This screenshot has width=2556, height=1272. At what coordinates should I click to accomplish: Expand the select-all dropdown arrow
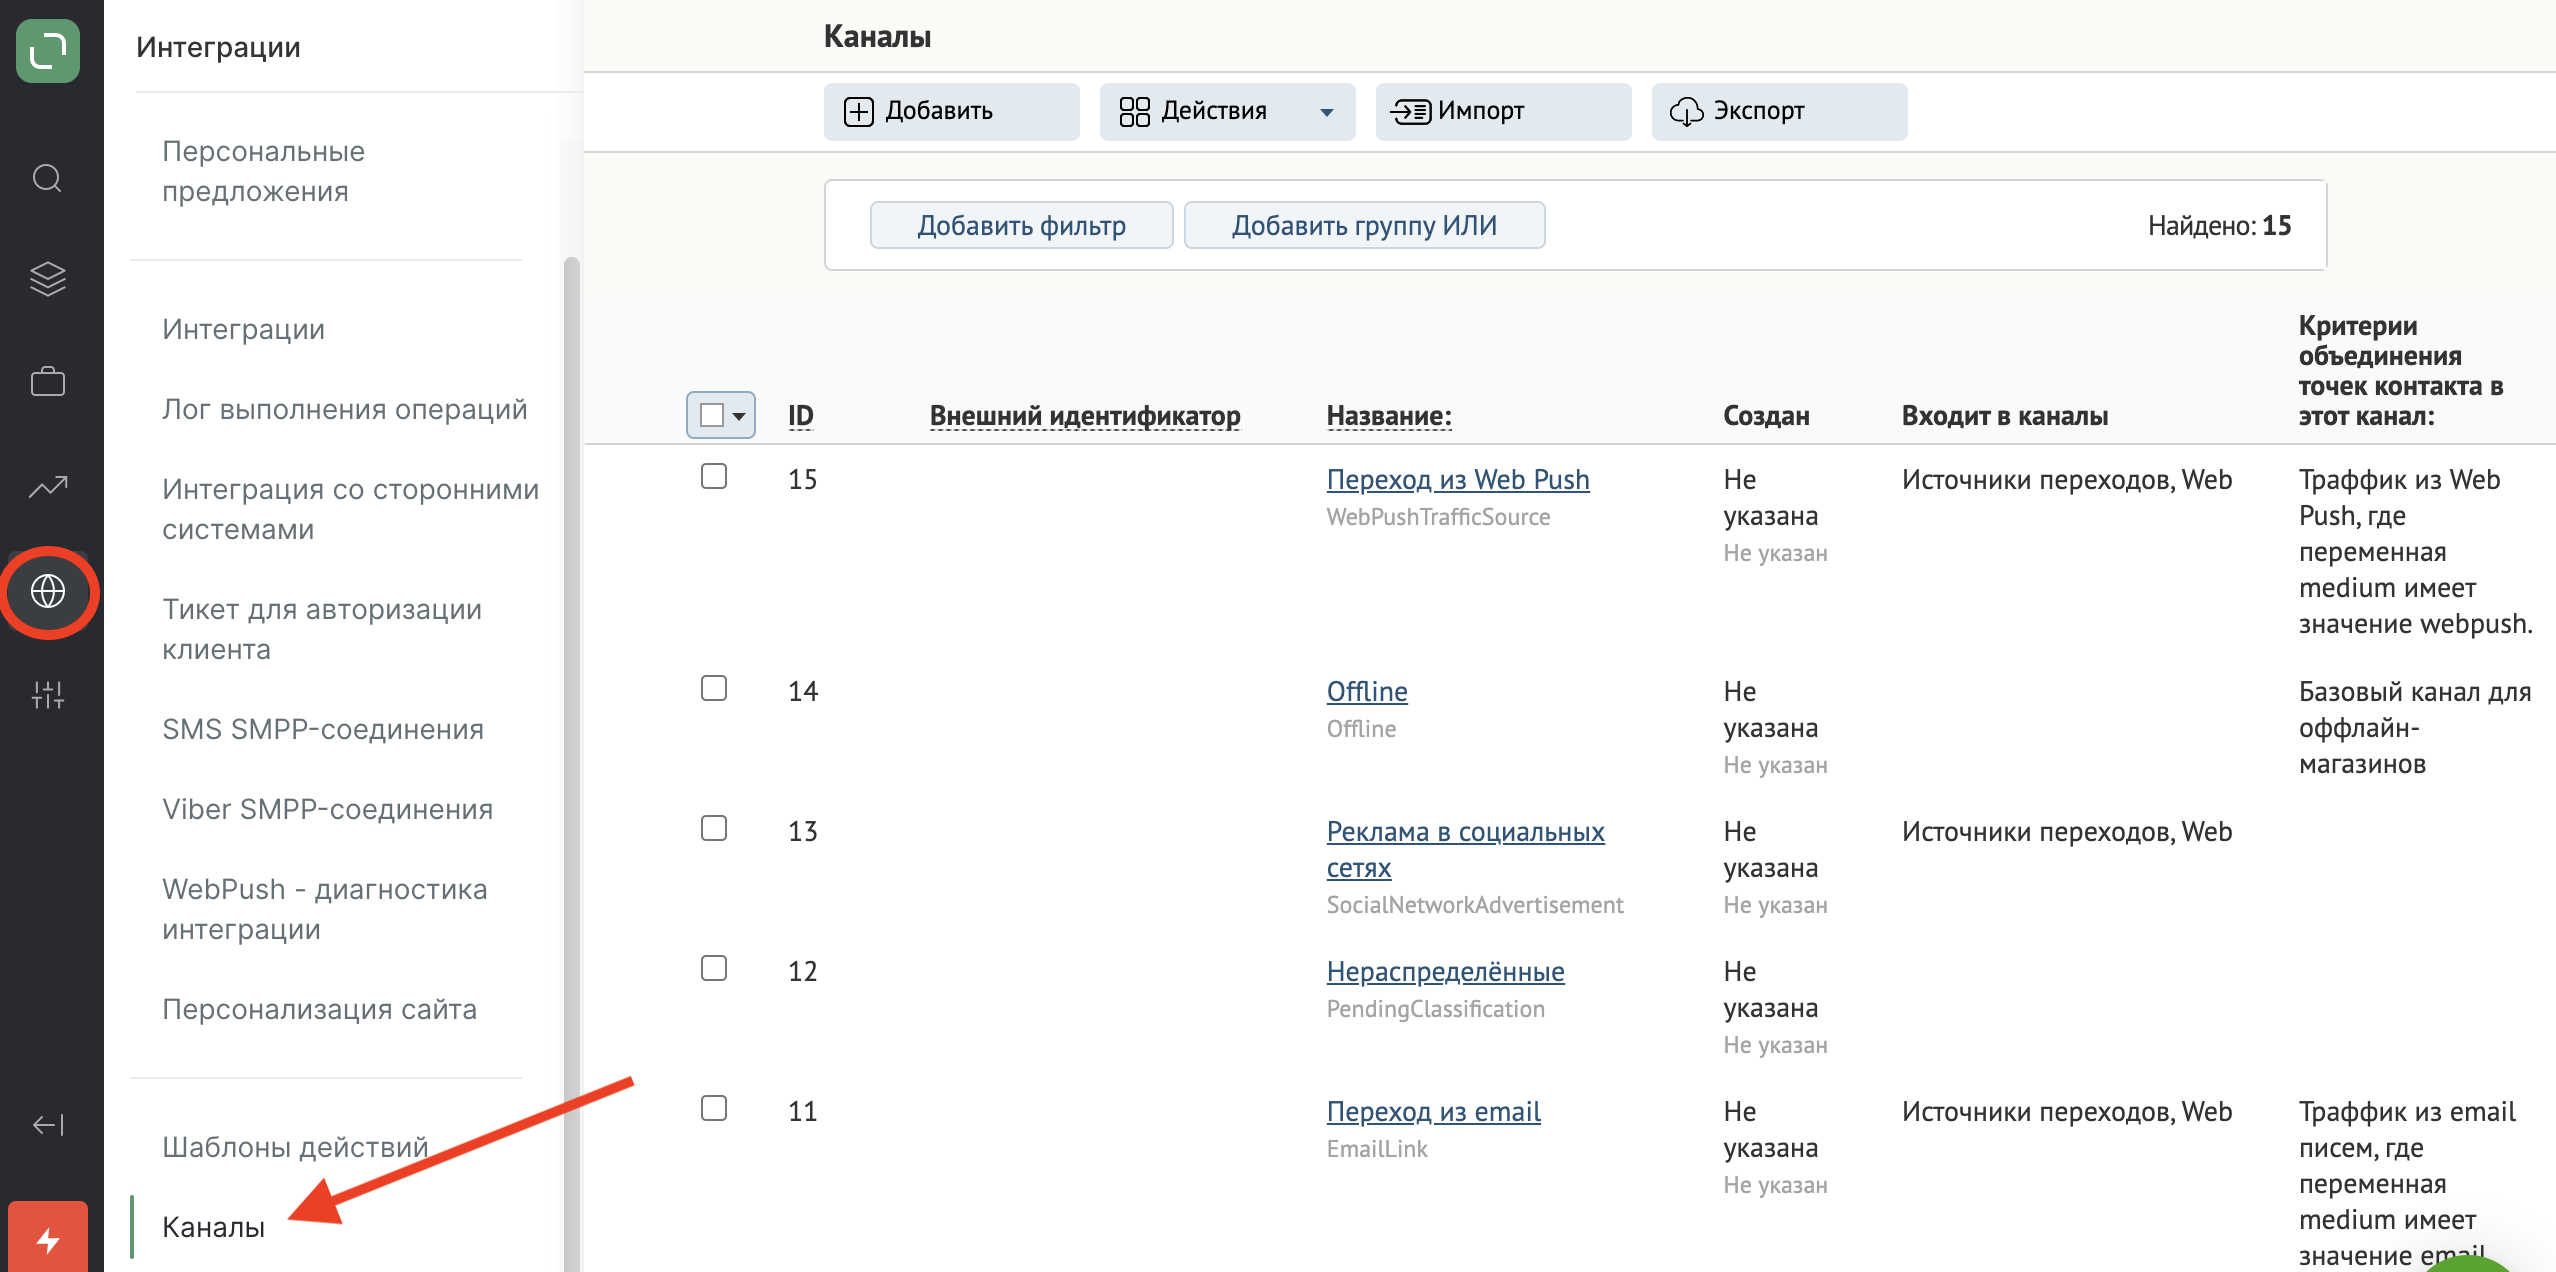pos(739,416)
